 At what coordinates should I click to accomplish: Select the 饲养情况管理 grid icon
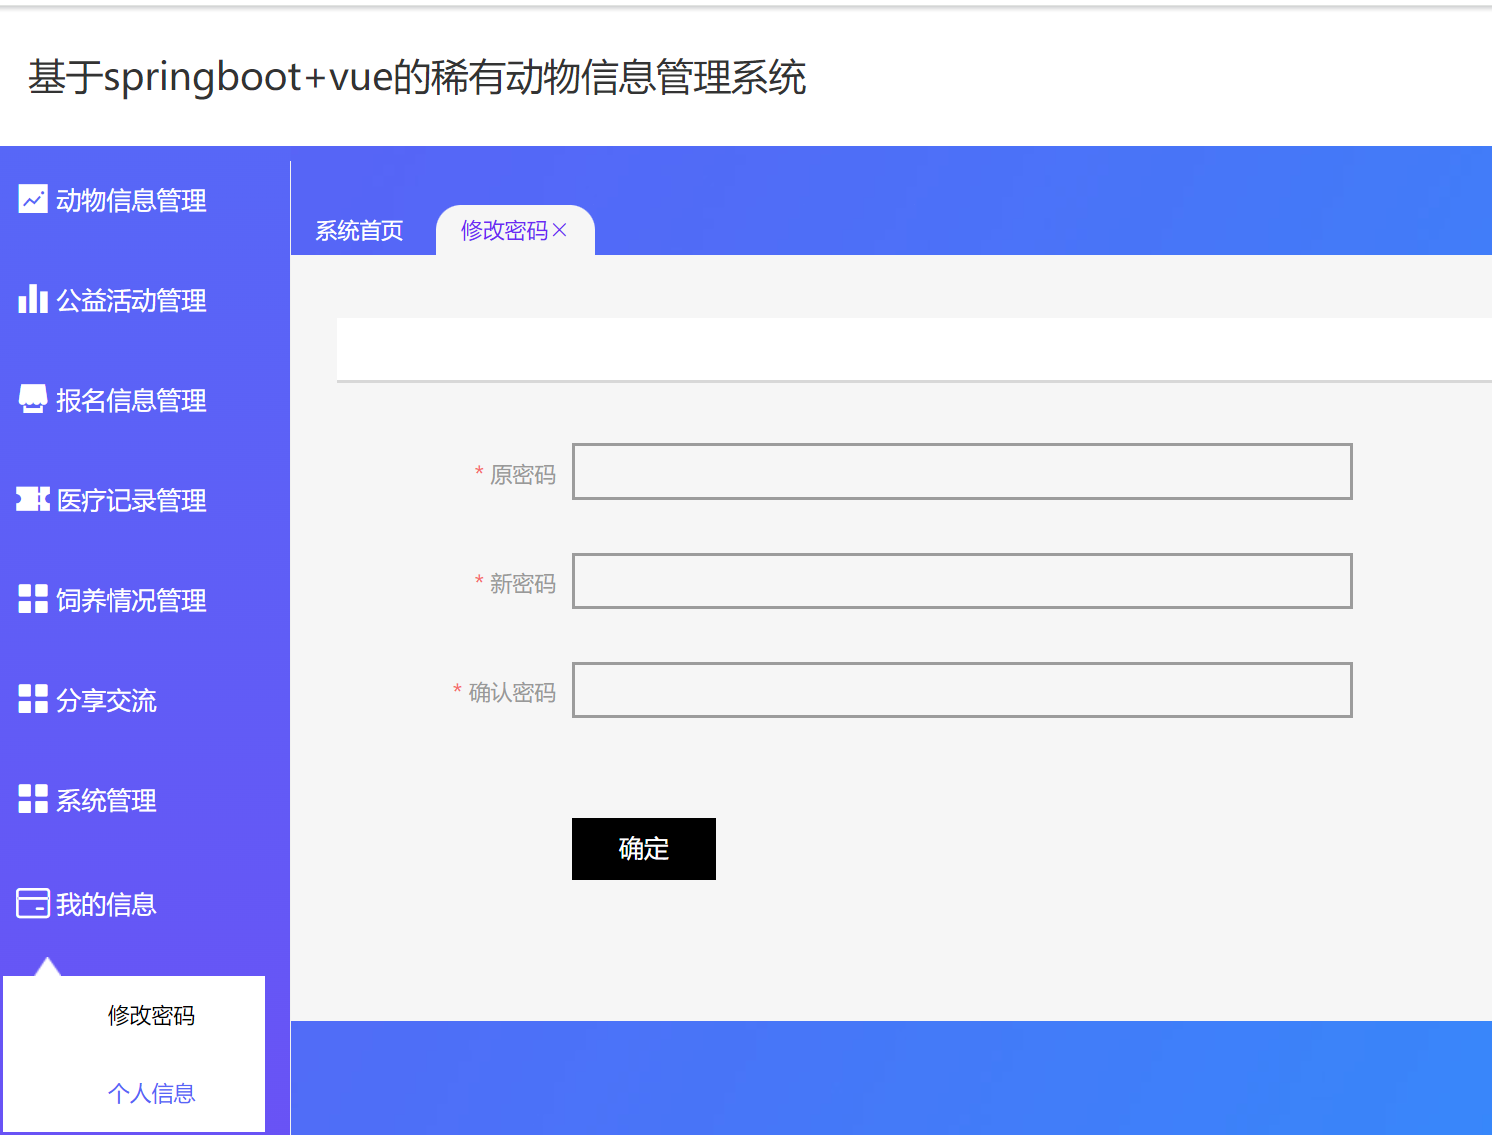pyautogui.click(x=31, y=600)
